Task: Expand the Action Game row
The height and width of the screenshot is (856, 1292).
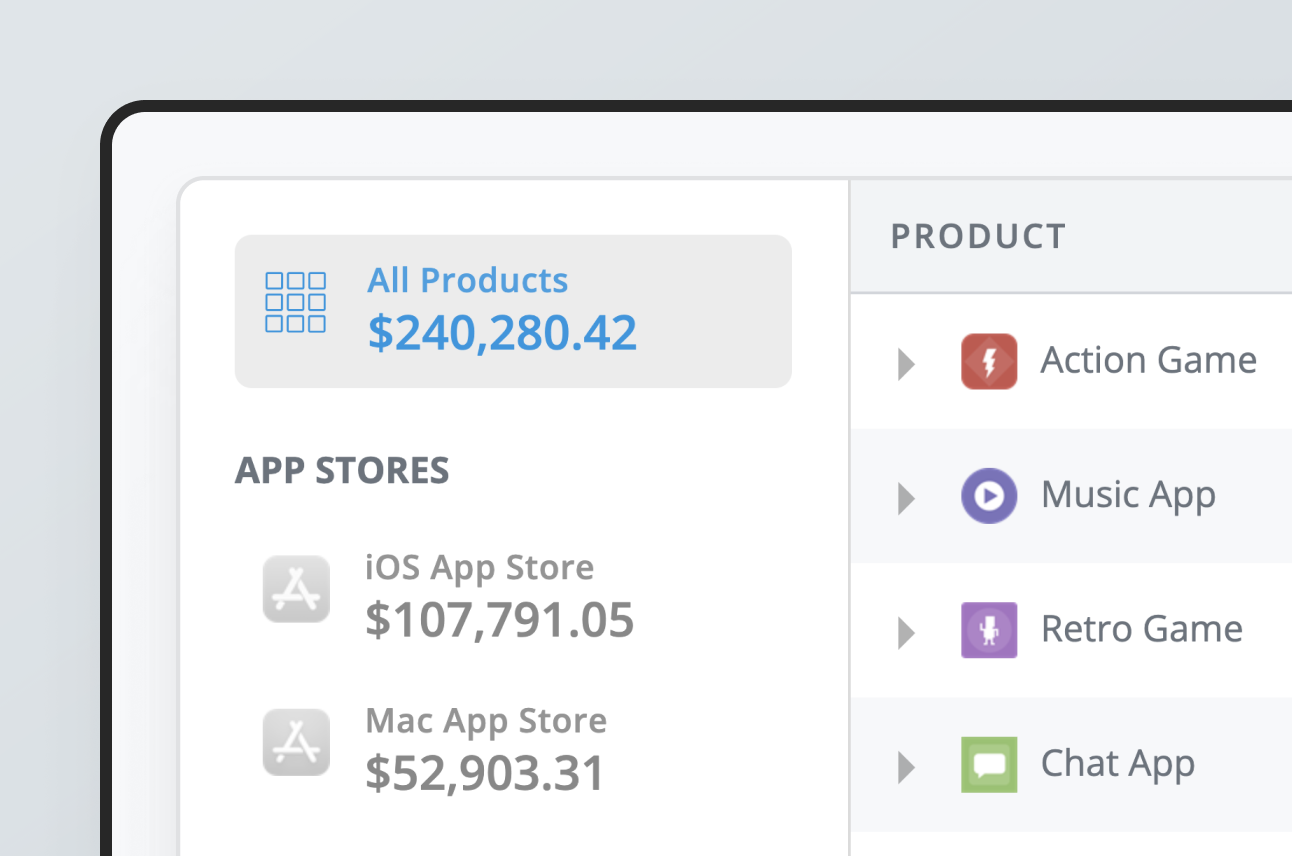Action: point(906,364)
